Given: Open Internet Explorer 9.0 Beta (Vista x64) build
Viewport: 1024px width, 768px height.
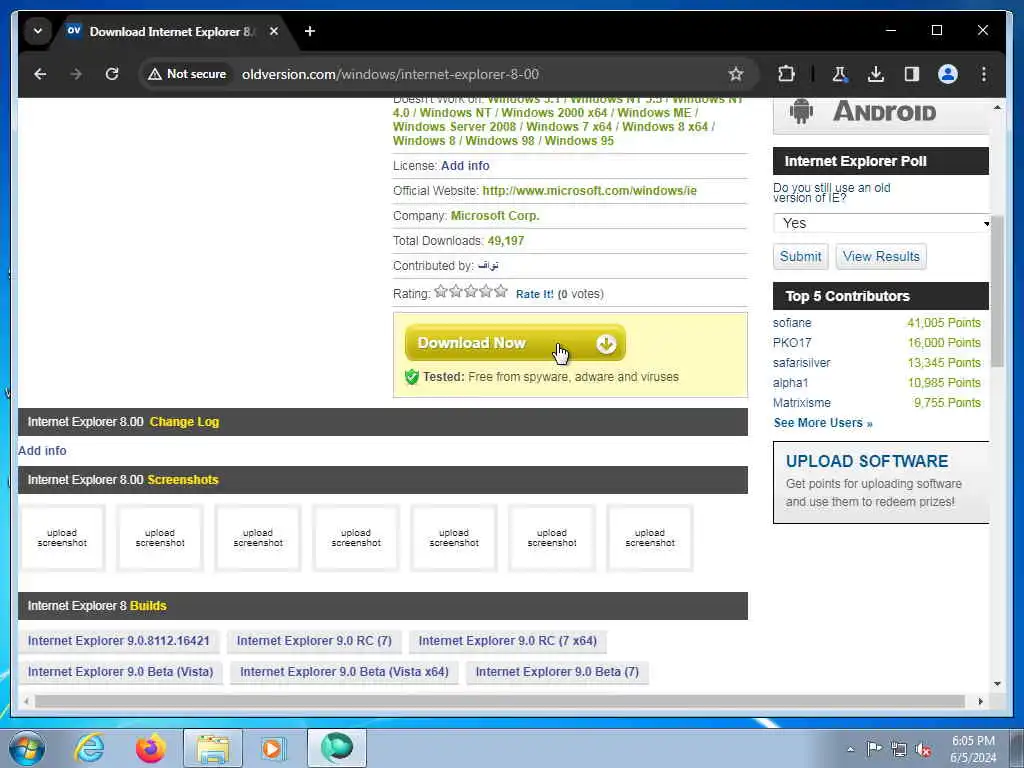Looking at the screenshot, I should (x=344, y=671).
